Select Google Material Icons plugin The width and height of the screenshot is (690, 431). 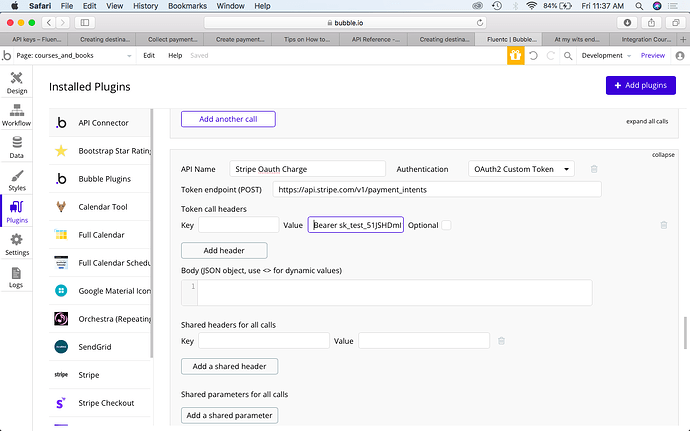point(99,291)
